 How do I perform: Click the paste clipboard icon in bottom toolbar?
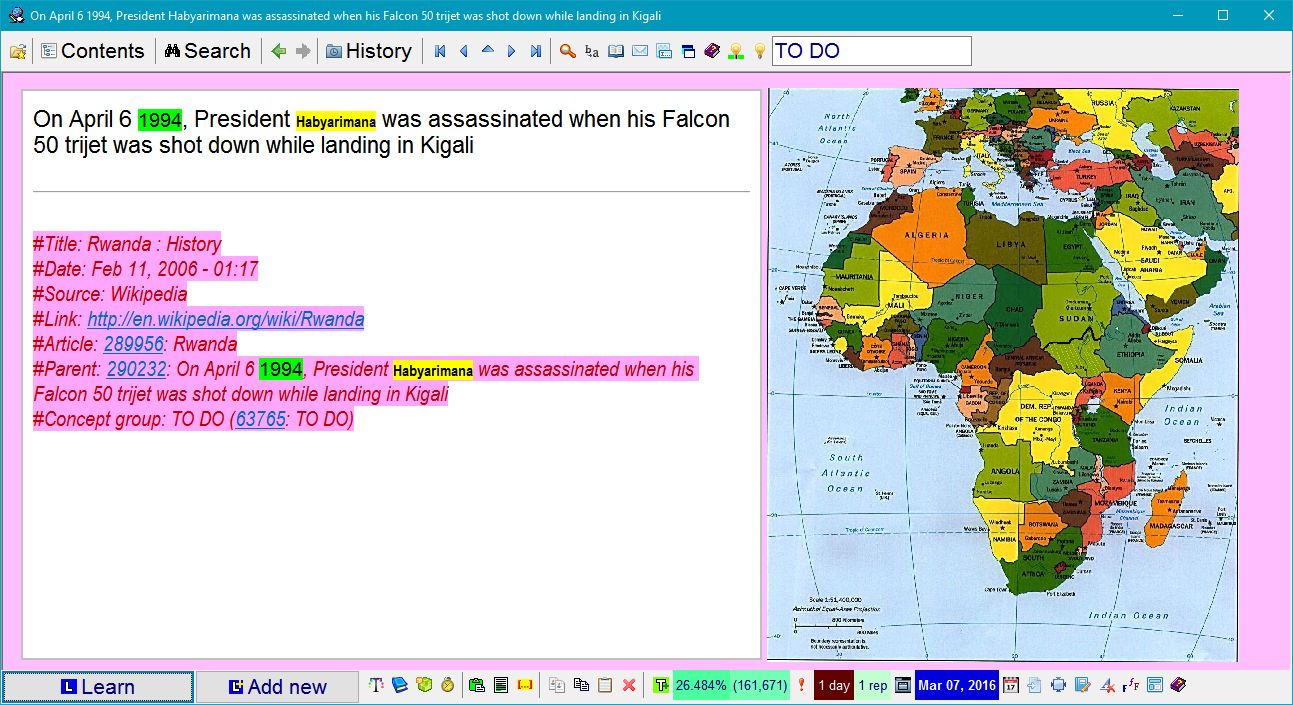coord(604,685)
